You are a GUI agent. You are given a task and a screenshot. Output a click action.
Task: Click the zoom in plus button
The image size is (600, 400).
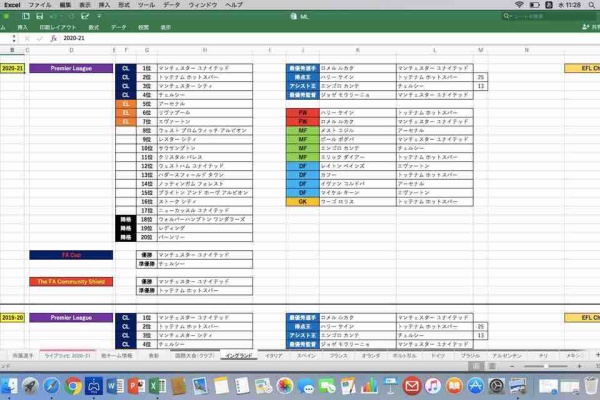pos(580,366)
